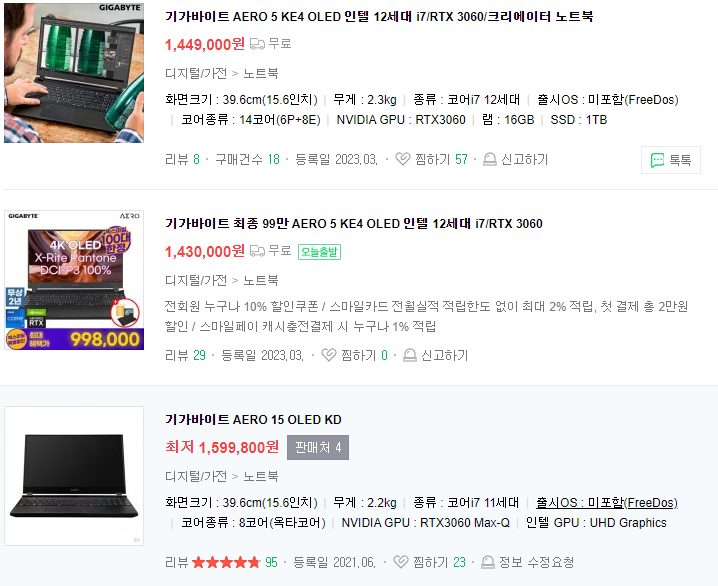Click the 오늘출발 badge
718x586 pixels.
(x=319, y=252)
